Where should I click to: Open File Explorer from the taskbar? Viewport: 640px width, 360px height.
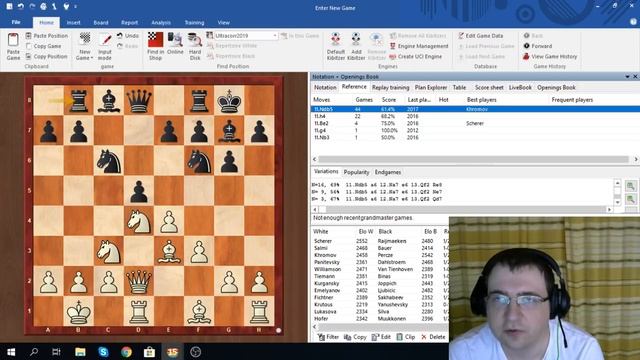pos(80,352)
